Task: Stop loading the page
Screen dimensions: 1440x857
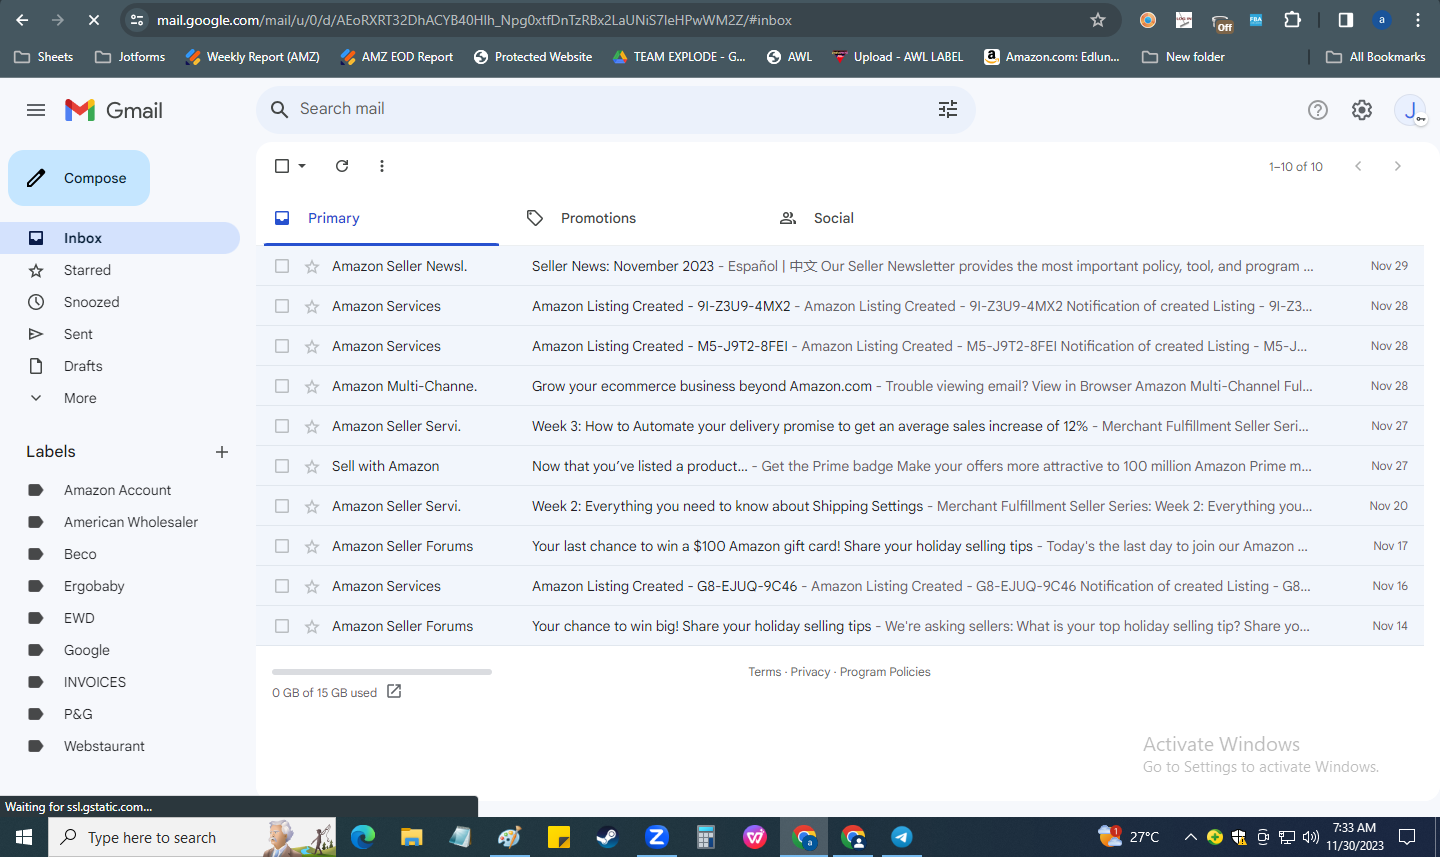Action: 94,20
